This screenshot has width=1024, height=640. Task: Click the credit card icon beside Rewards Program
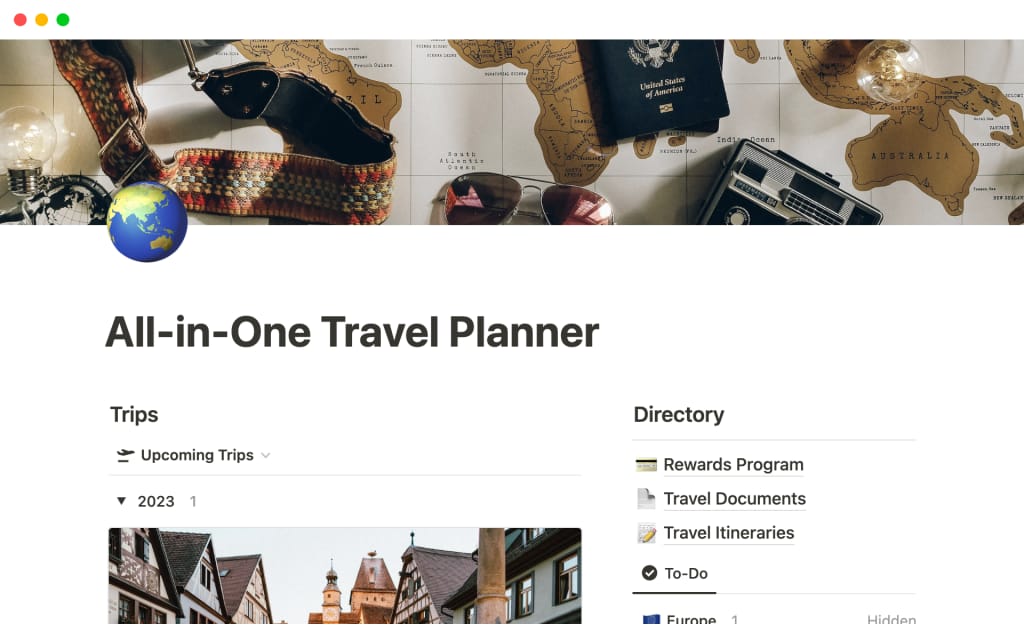pyautogui.click(x=646, y=465)
